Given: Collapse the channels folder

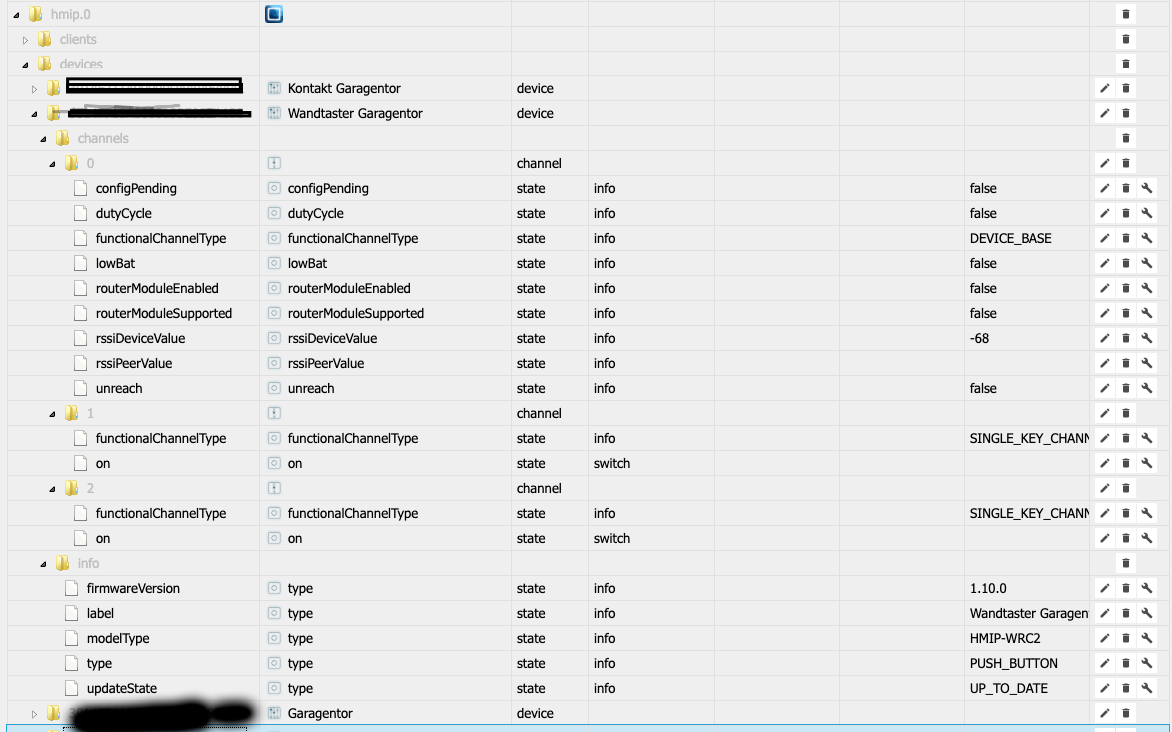Looking at the screenshot, I should [43, 139].
